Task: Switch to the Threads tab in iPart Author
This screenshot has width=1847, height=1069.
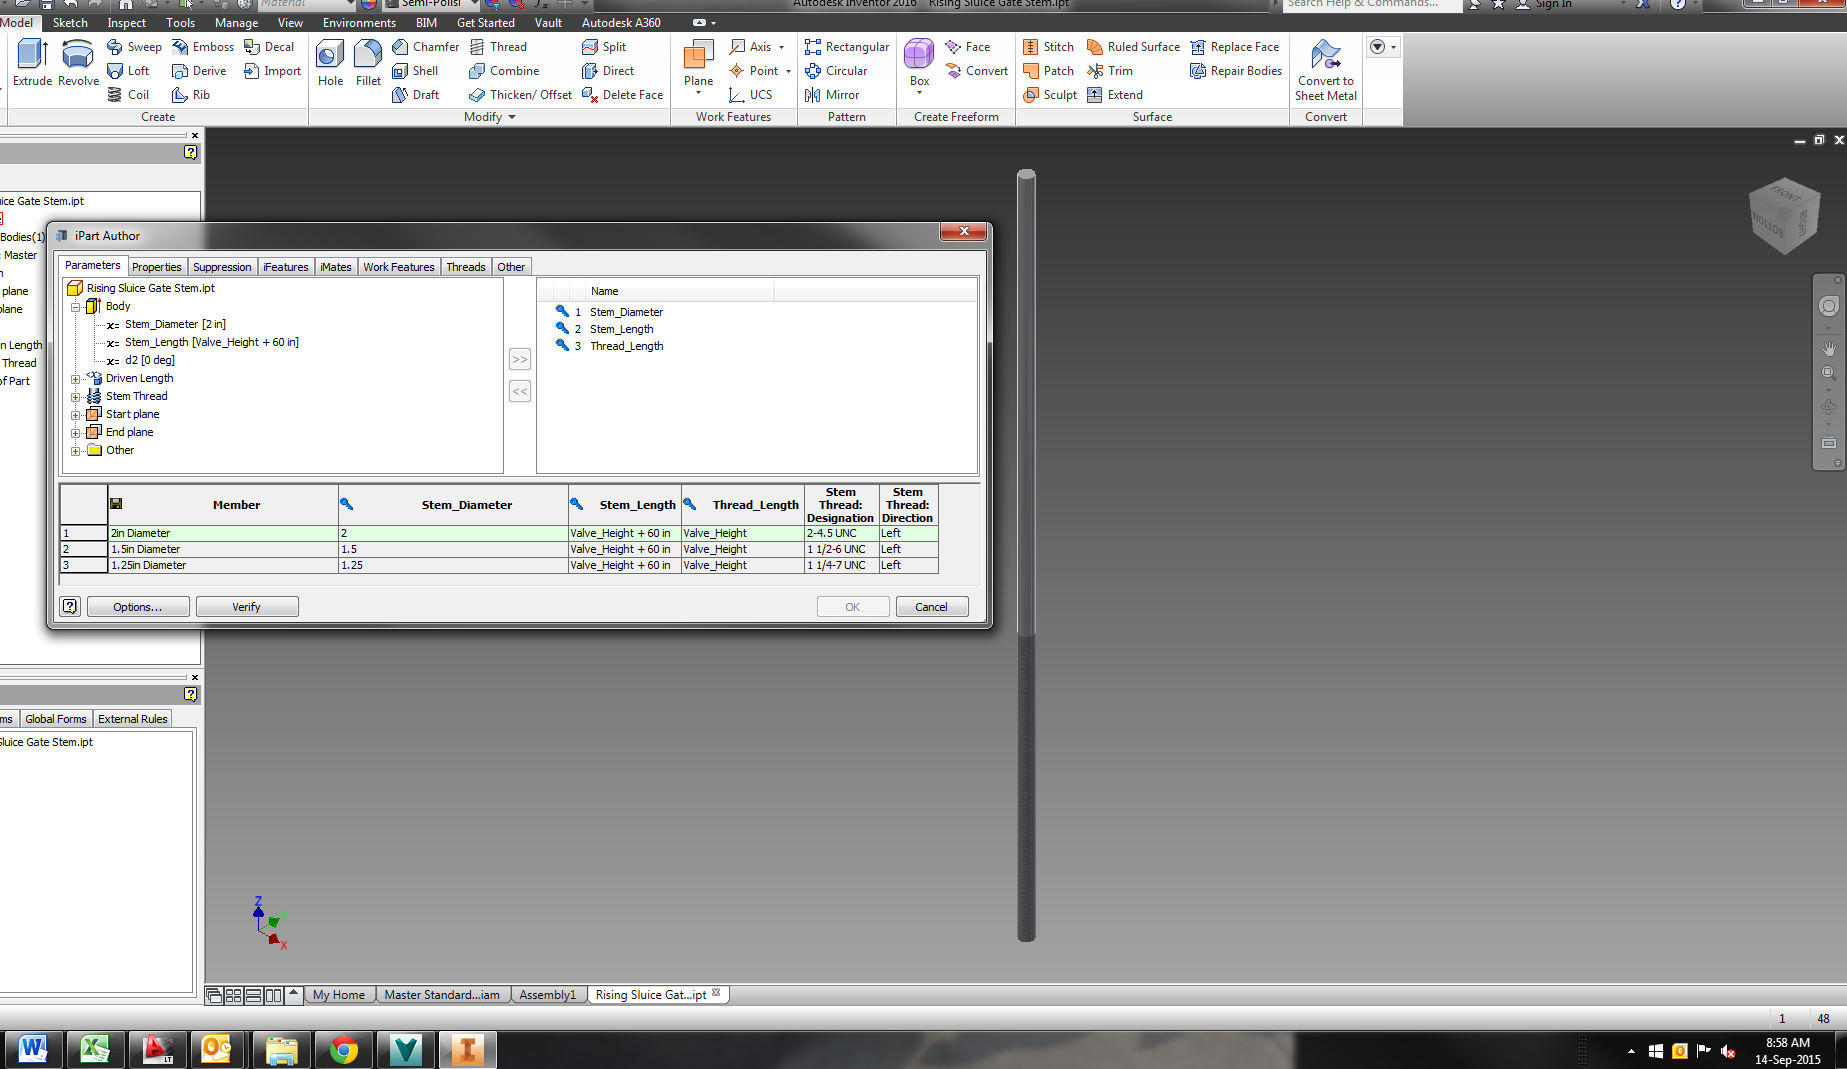Action: 465,266
